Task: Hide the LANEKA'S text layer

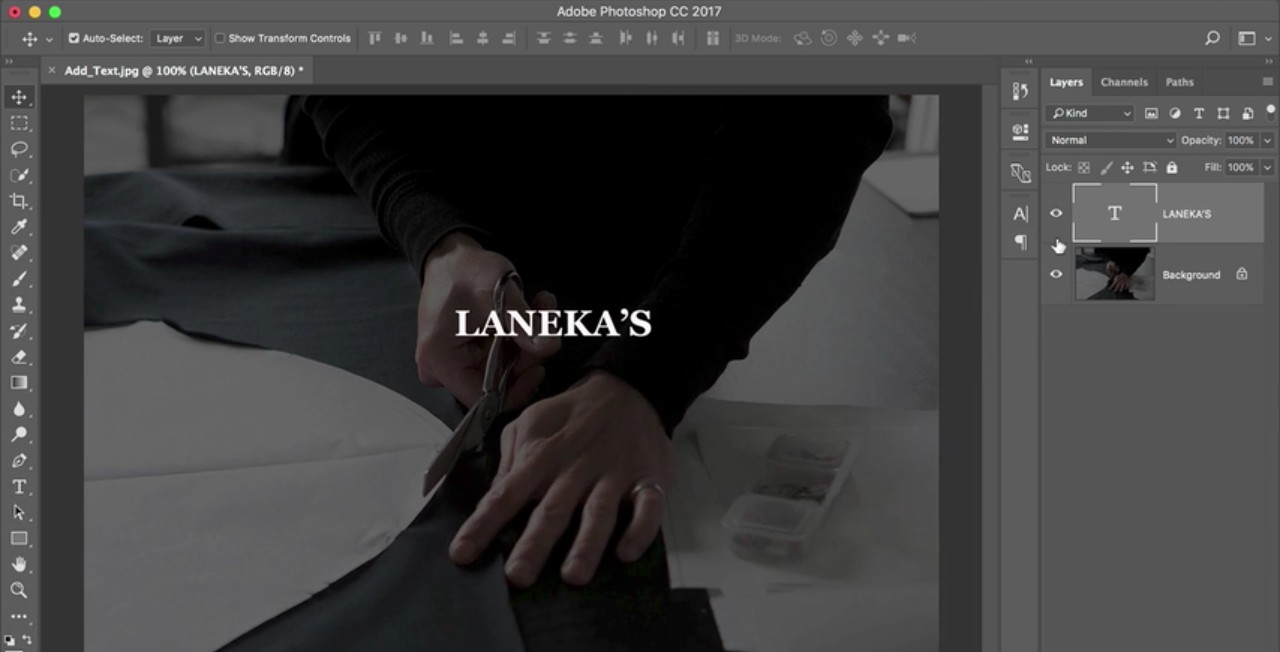Action: [1056, 213]
